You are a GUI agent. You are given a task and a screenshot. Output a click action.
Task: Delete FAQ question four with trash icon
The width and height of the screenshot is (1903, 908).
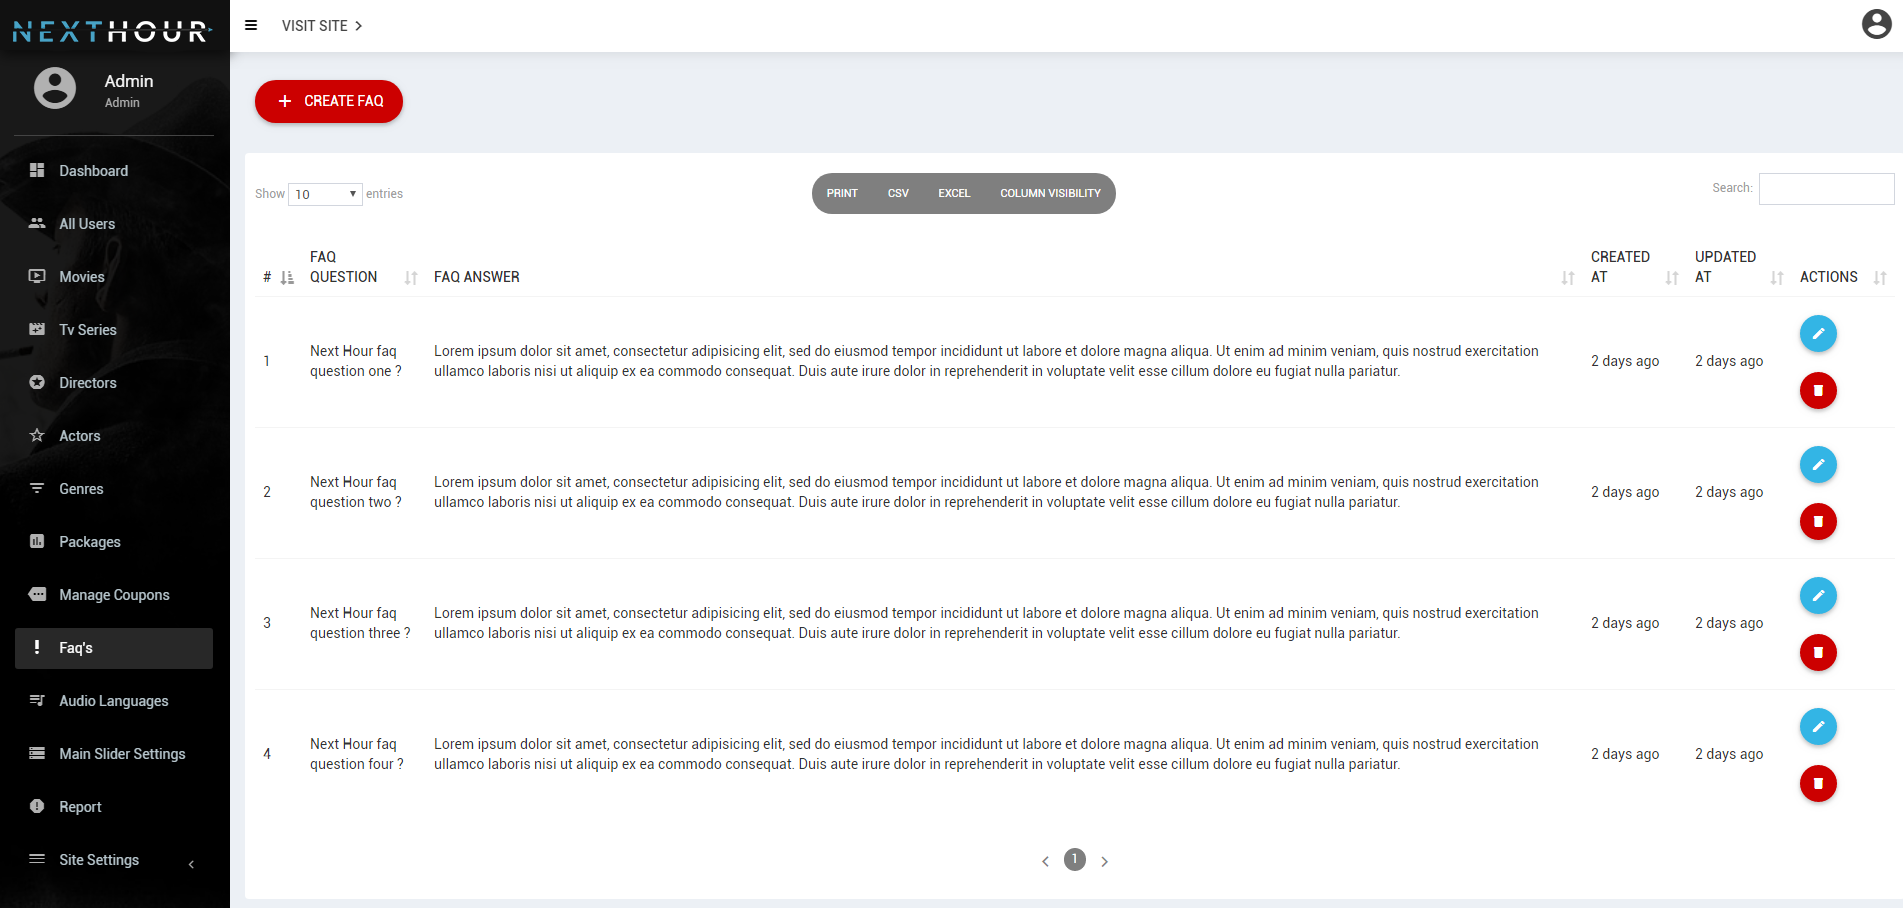tap(1818, 783)
